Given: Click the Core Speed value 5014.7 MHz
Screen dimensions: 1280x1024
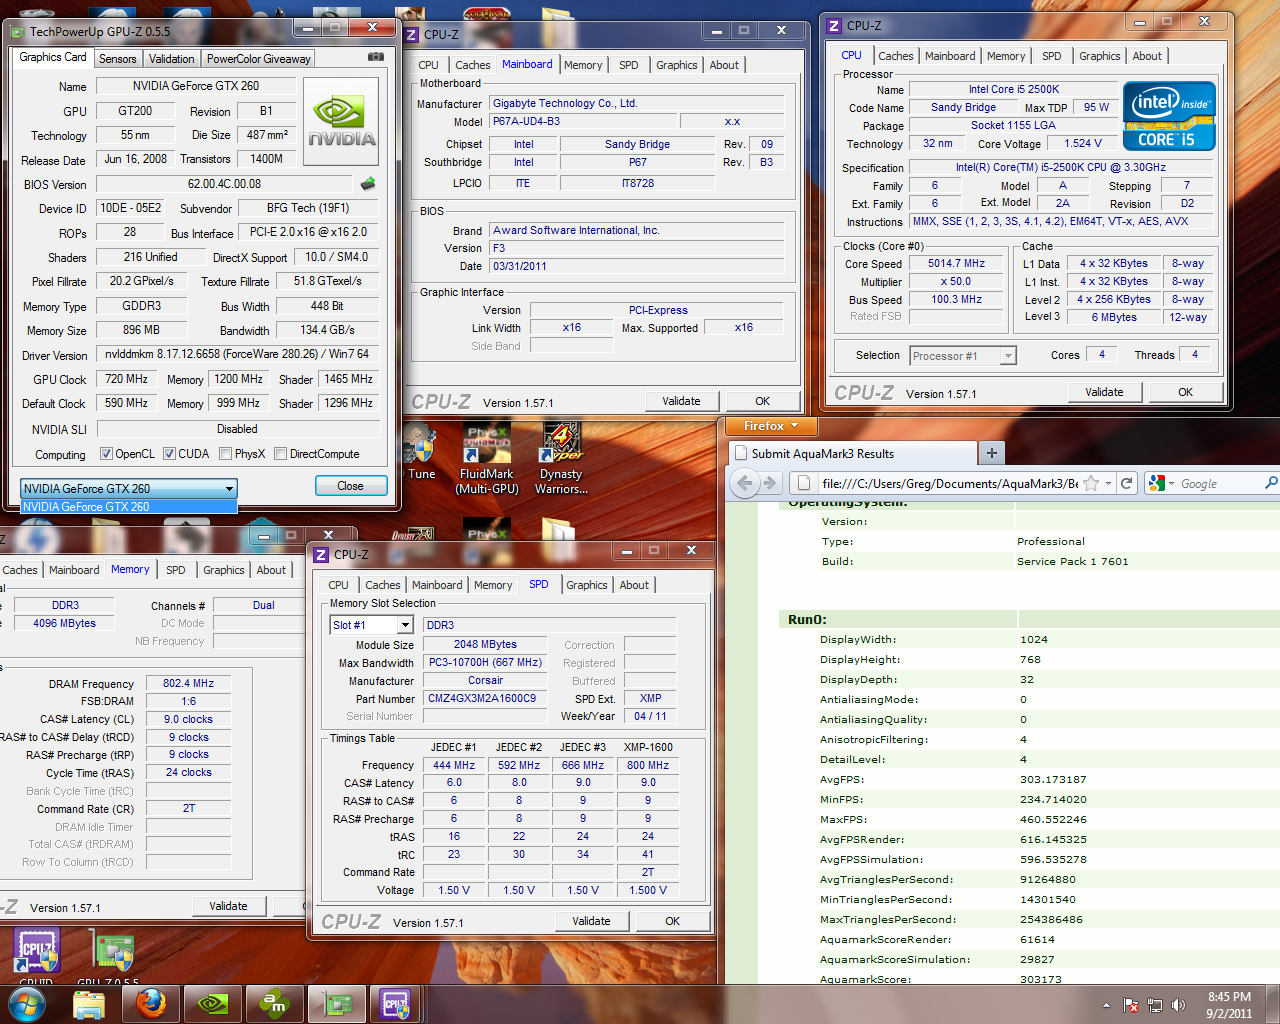Looking at the screenshot, I should click(x=956, y=264).
